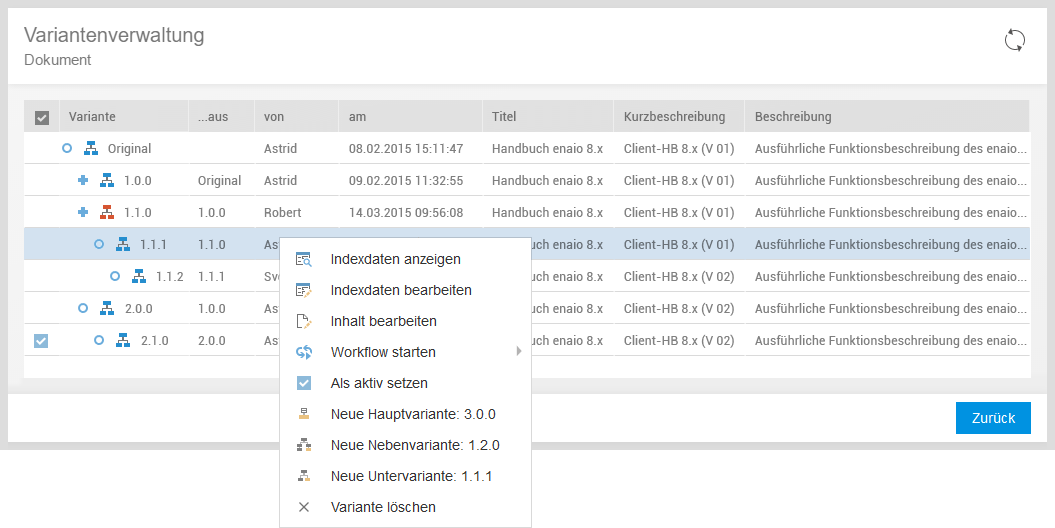
Task: Open the 'Workflow starten' submenu arrow
Action: click(518, 352)
